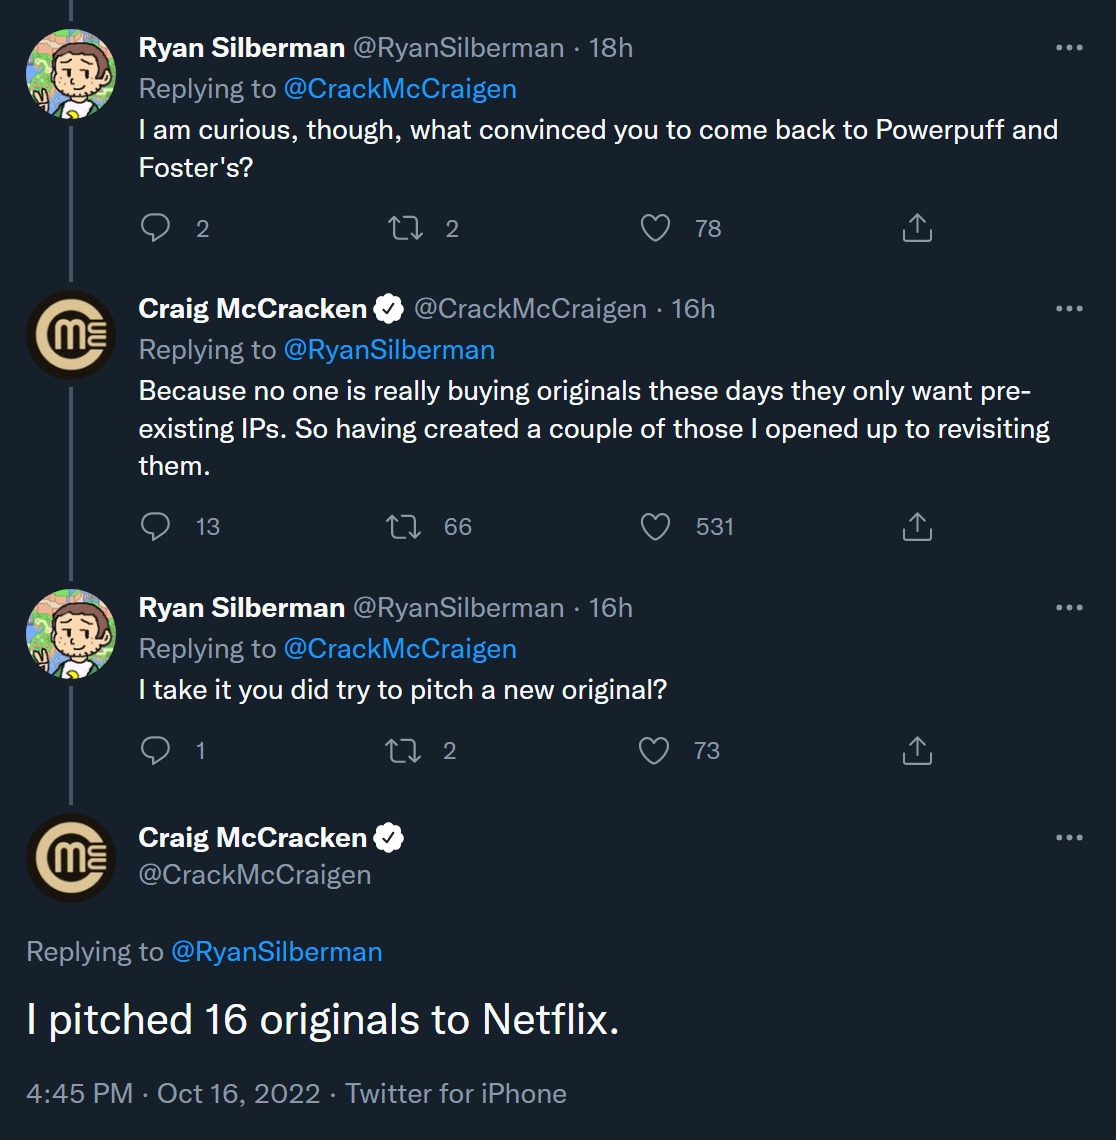Screen dimensions: 1116x1140
Task: Like Craig's tweet with 531 likes
Action: point(655,527)
